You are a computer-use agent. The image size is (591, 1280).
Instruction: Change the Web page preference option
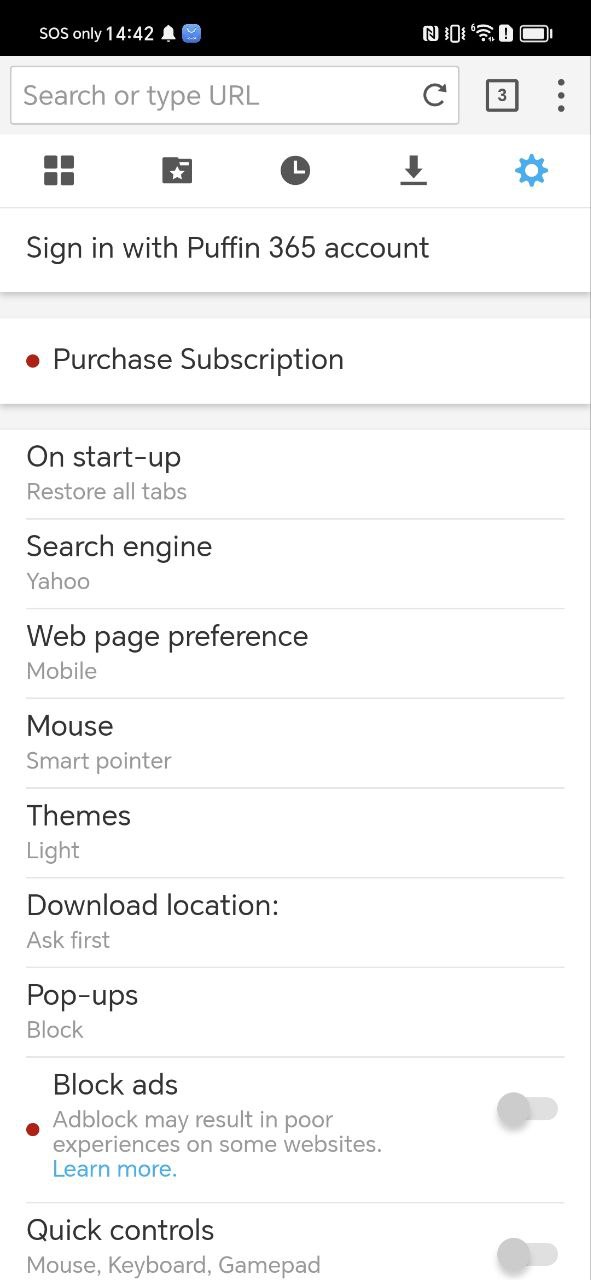coord(295,653)
